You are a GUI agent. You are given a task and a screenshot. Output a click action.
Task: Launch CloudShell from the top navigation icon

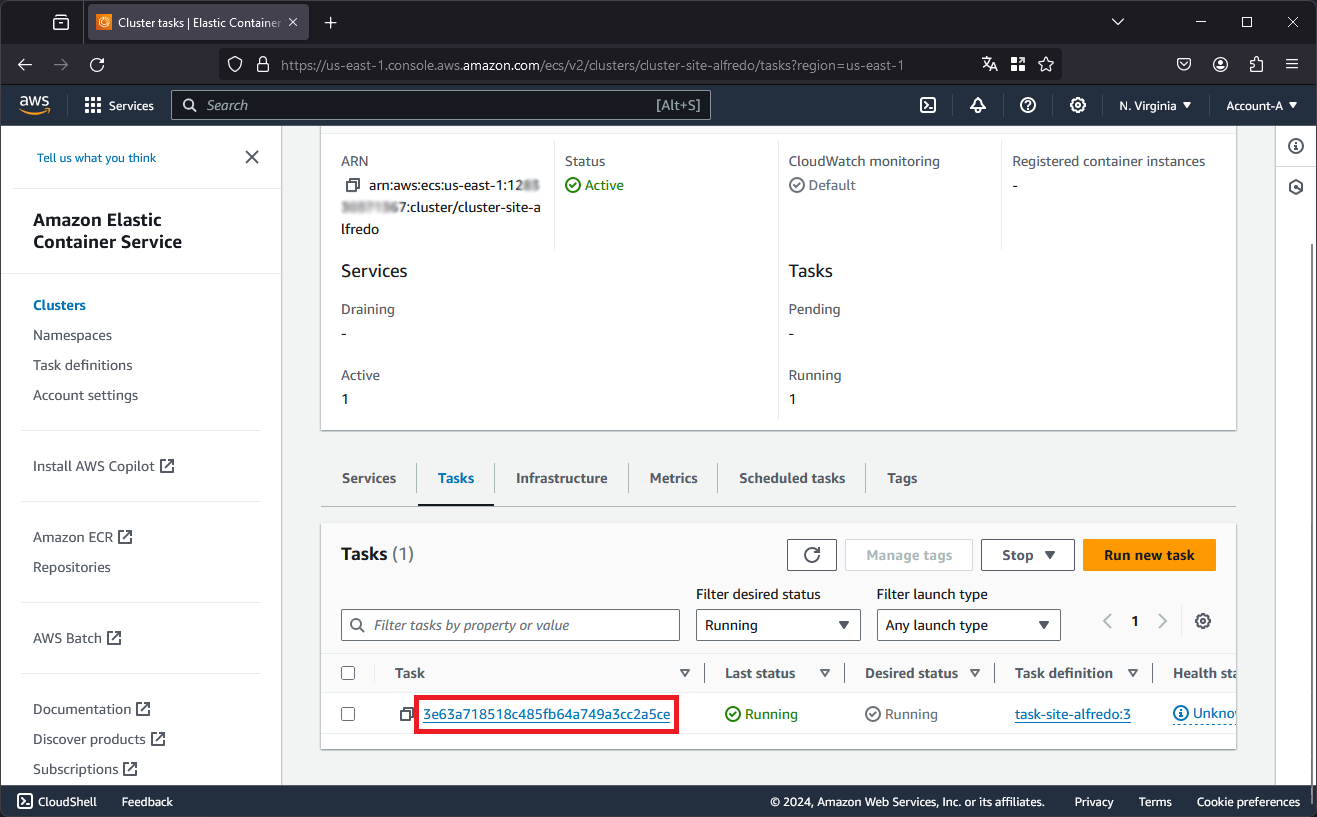pos(928,105)
